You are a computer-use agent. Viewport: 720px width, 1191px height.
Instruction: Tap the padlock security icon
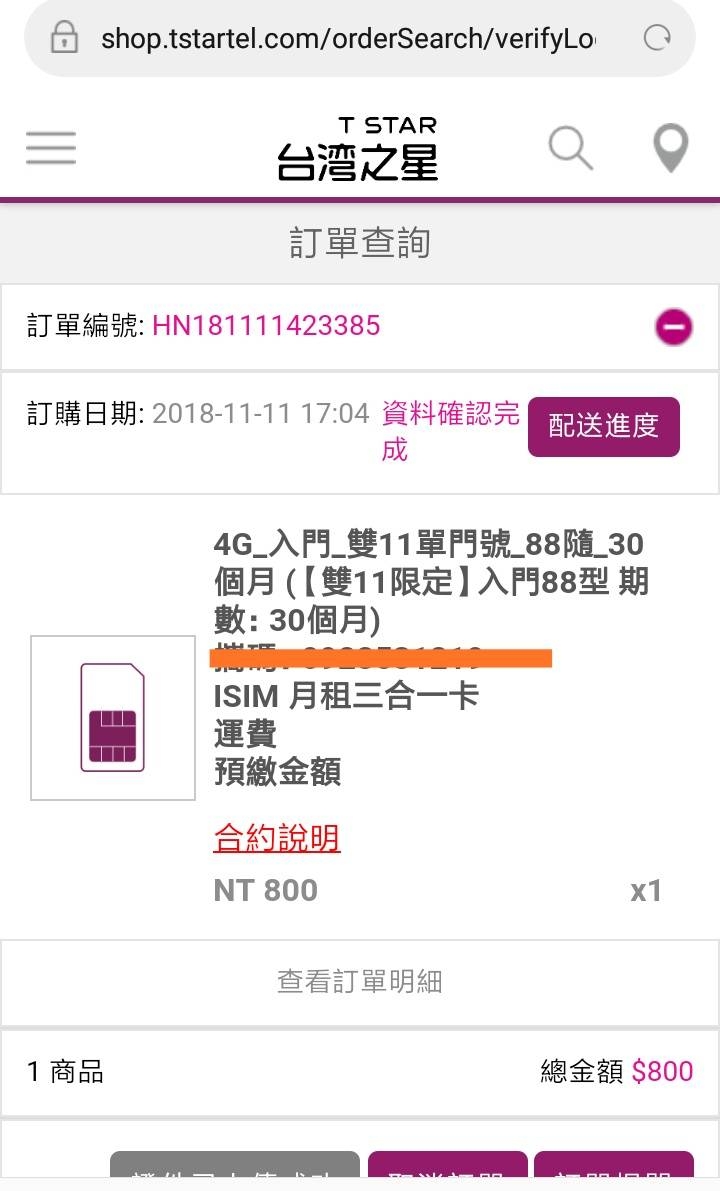[64, 36]
